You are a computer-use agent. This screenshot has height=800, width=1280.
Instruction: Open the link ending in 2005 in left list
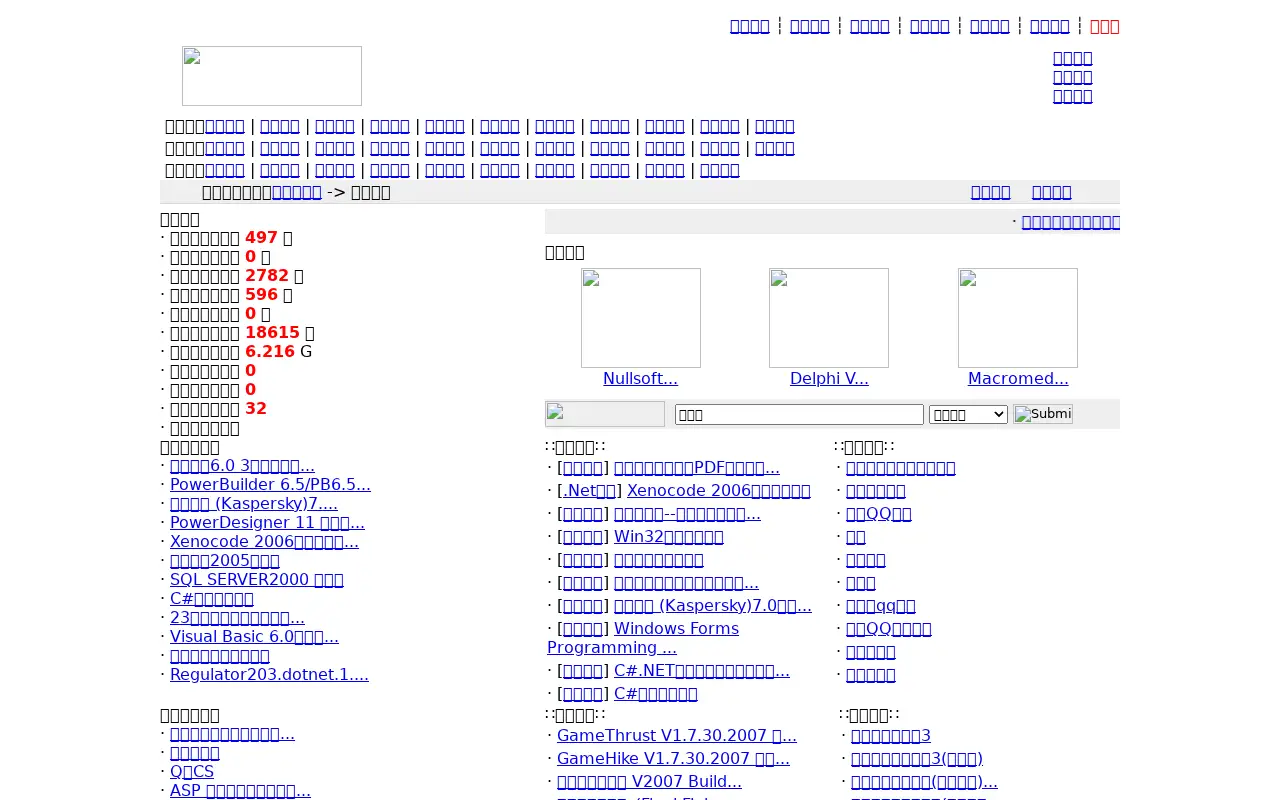pos(225,560)
